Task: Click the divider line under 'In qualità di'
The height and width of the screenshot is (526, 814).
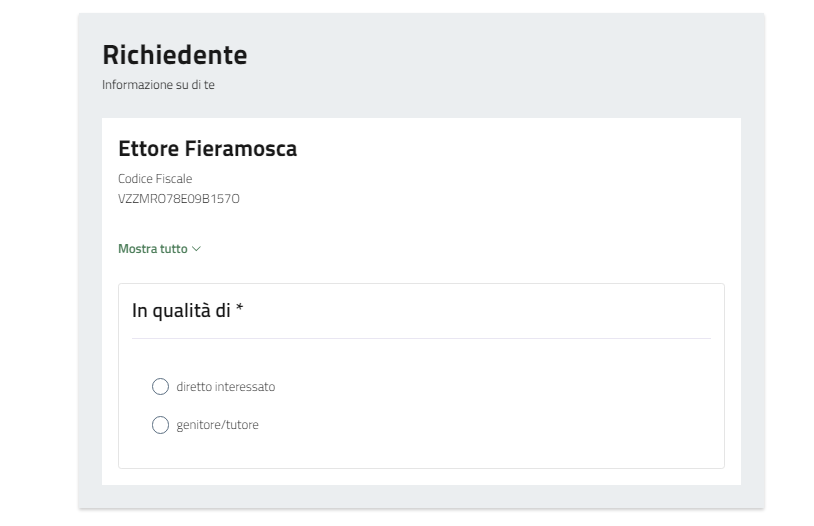Action: [x=421, y=338]
